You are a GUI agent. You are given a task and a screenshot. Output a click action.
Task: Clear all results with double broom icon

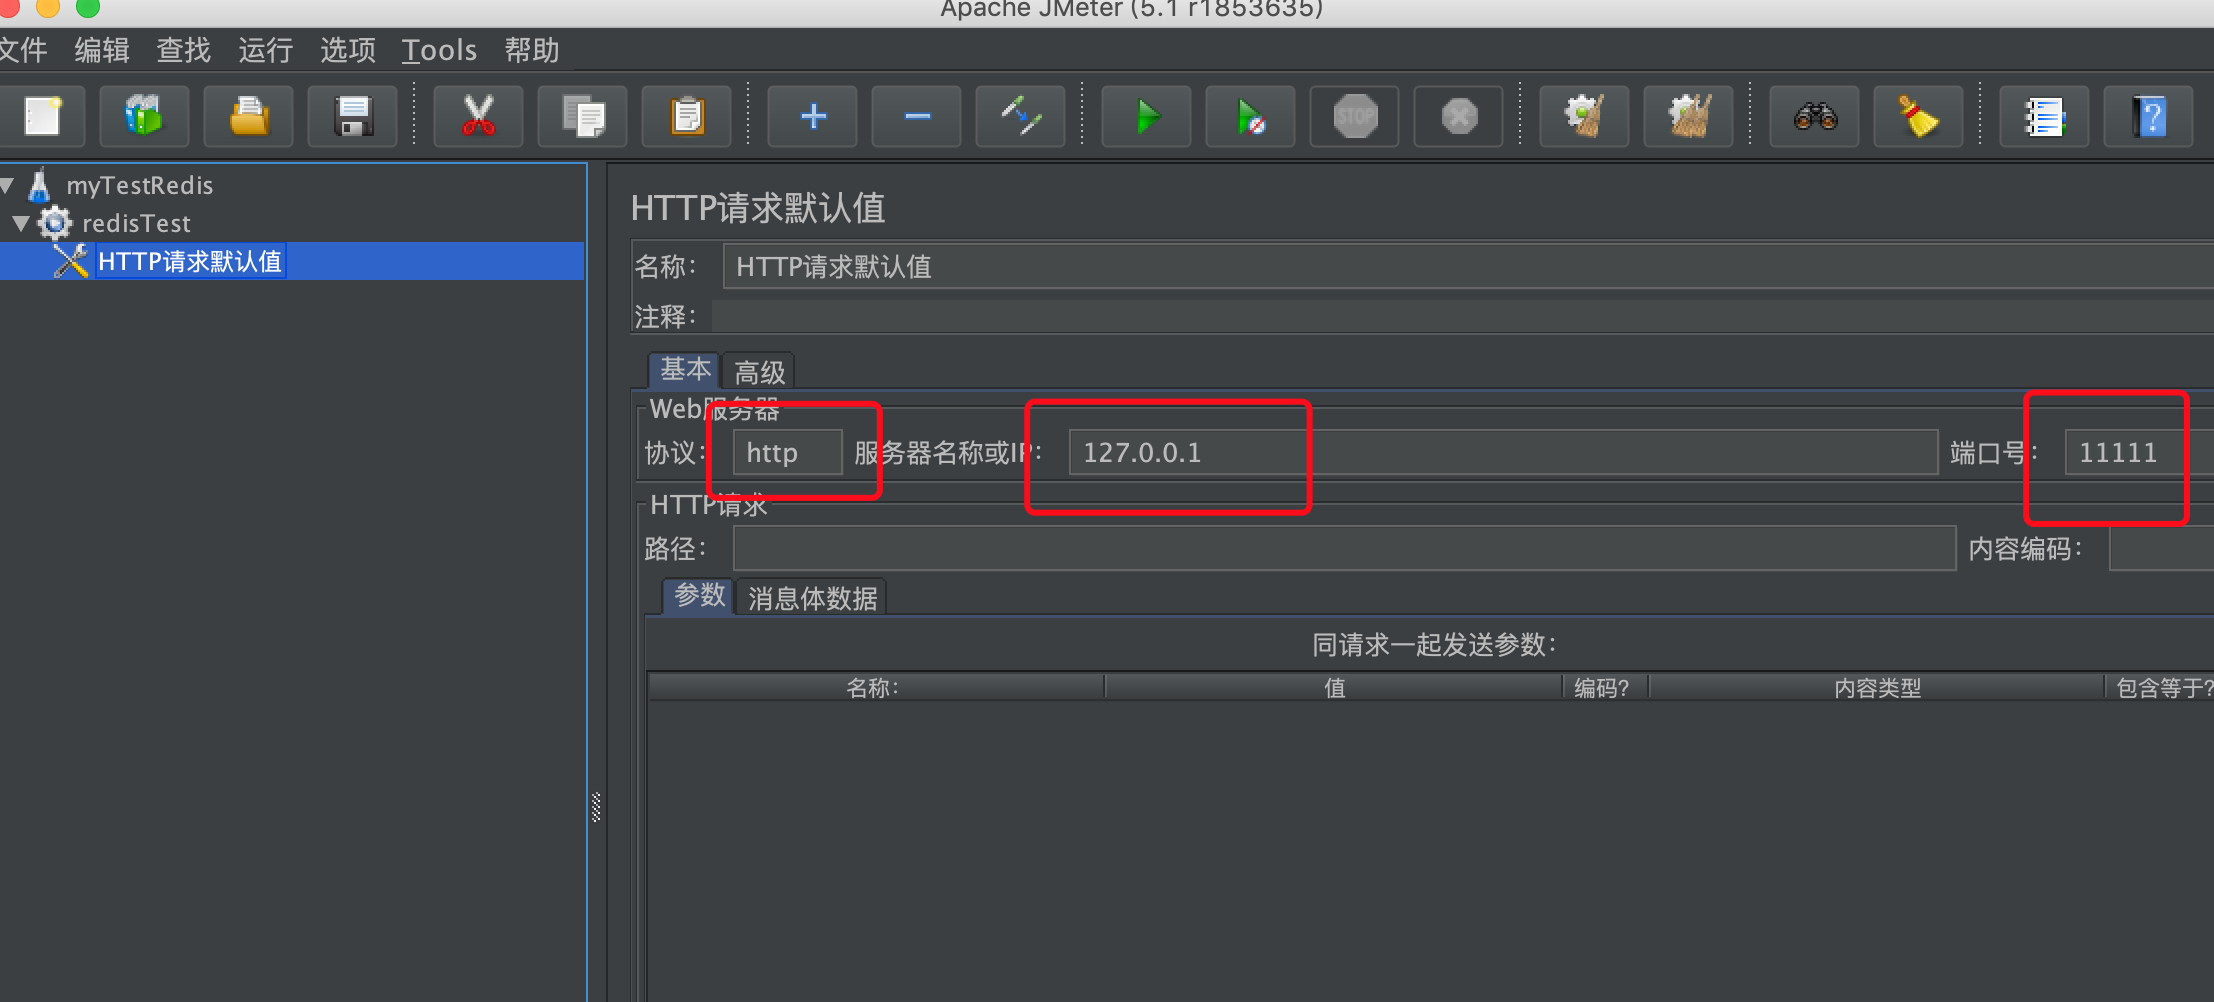click(x=1689, y=117)
